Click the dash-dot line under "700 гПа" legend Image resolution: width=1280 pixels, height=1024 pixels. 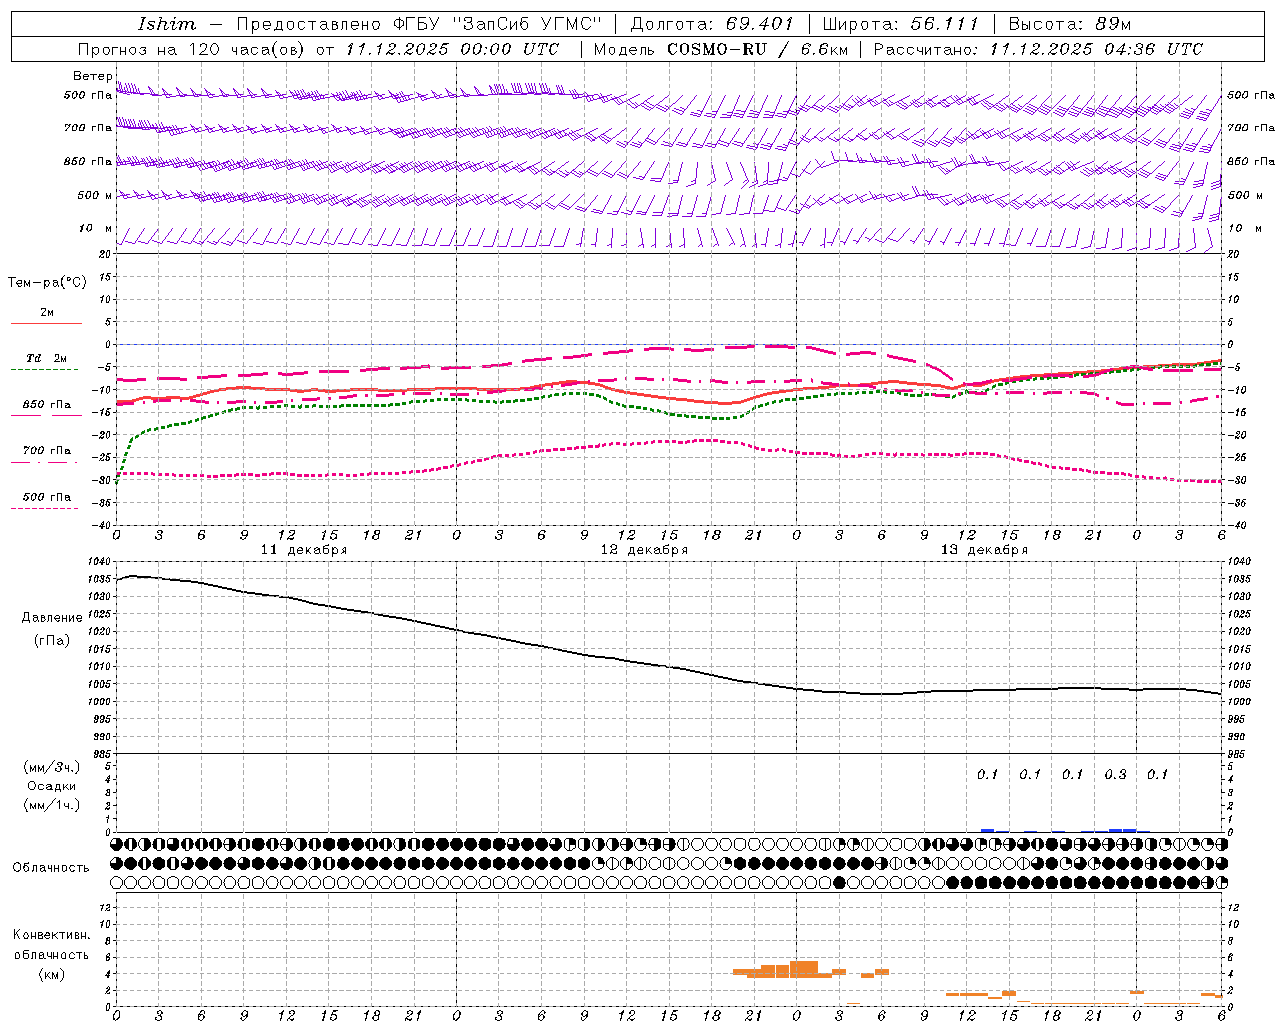44,462
